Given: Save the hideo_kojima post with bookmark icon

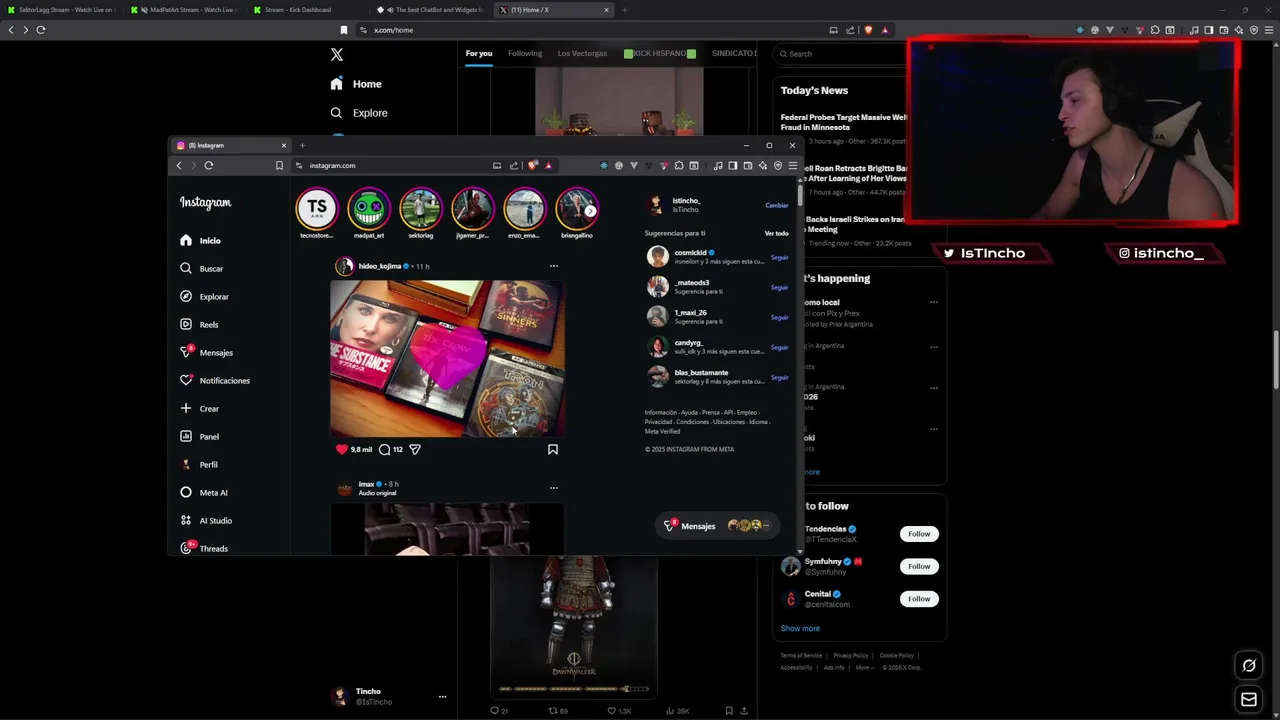Looking at the screenshot, I should [x=553, y=450].
